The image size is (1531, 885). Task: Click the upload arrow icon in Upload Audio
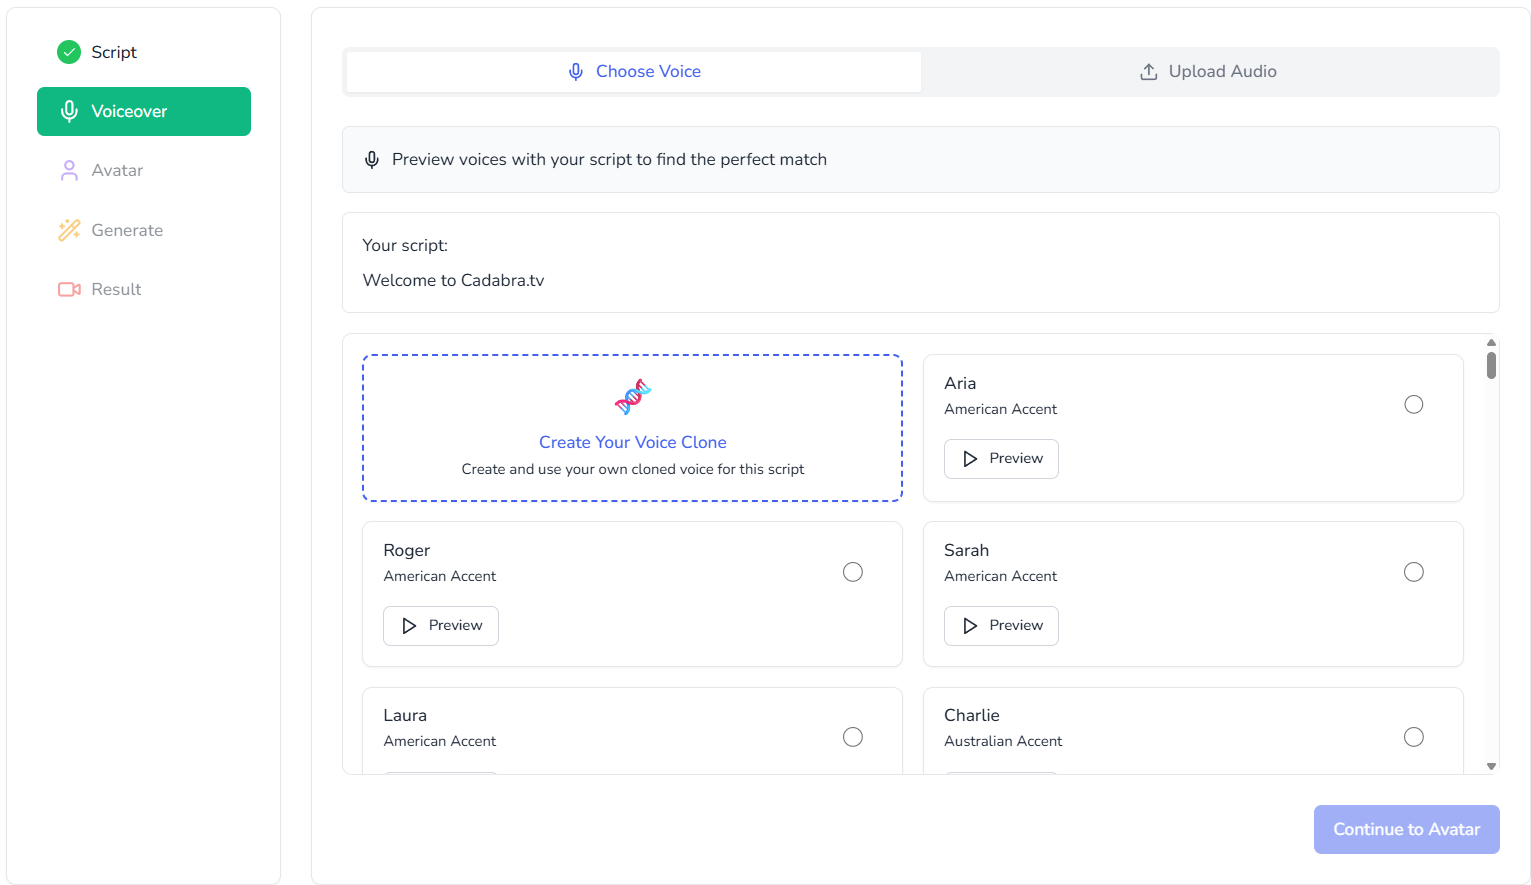(1149, 72)
